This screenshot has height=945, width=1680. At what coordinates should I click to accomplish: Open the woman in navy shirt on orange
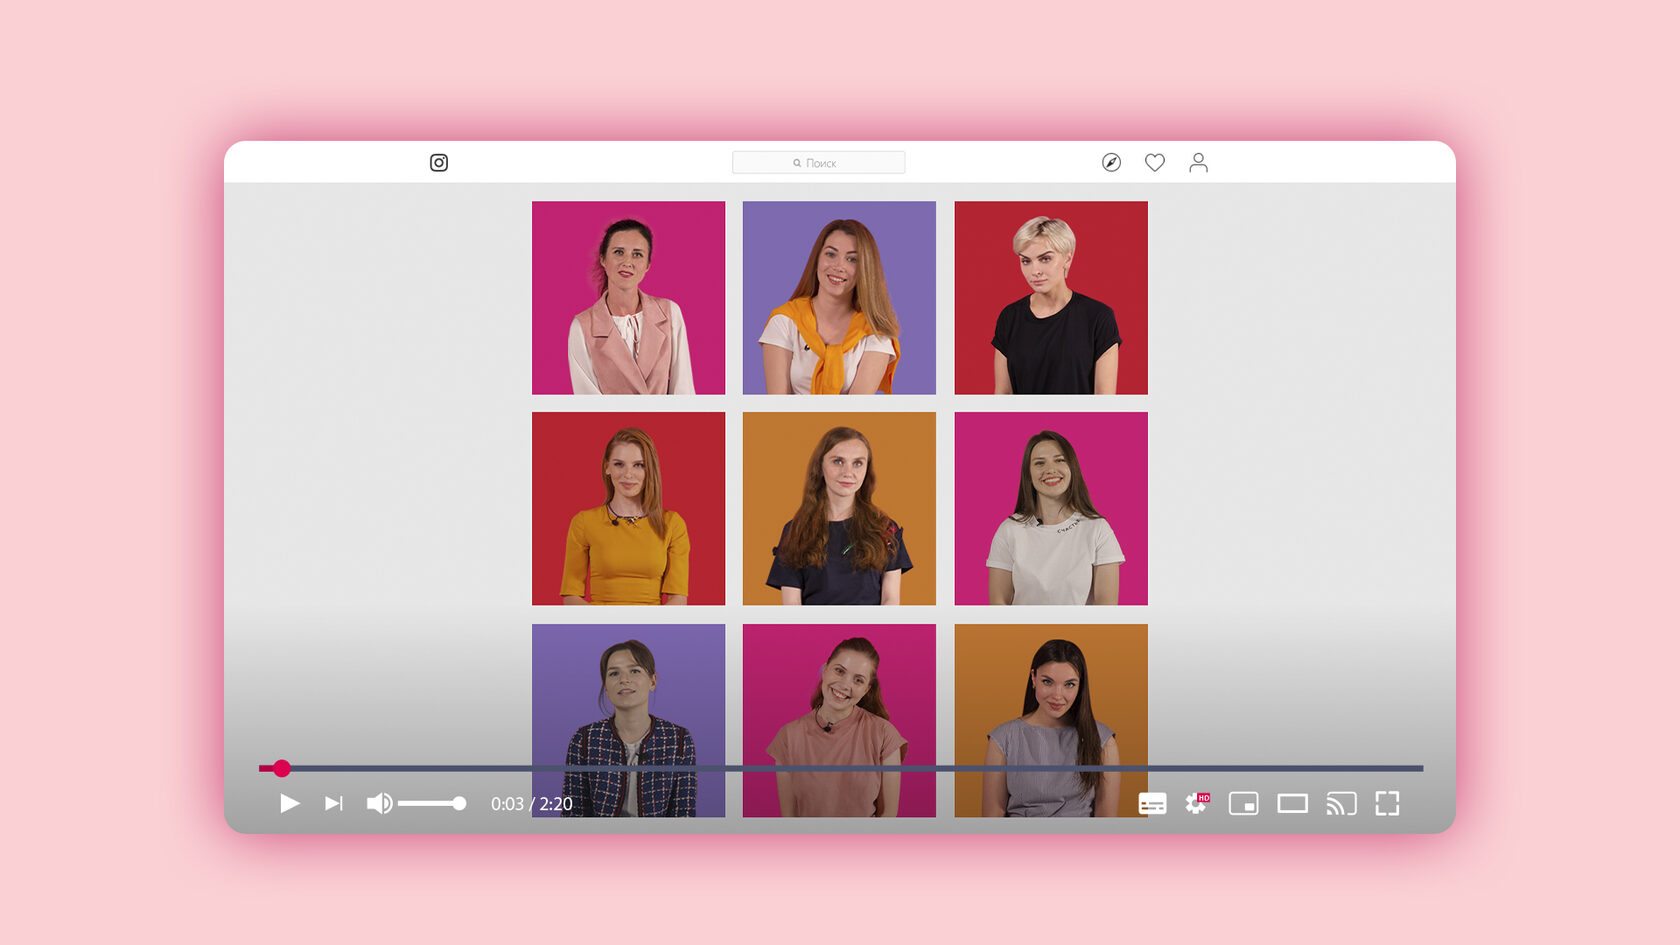coord(839,508)
